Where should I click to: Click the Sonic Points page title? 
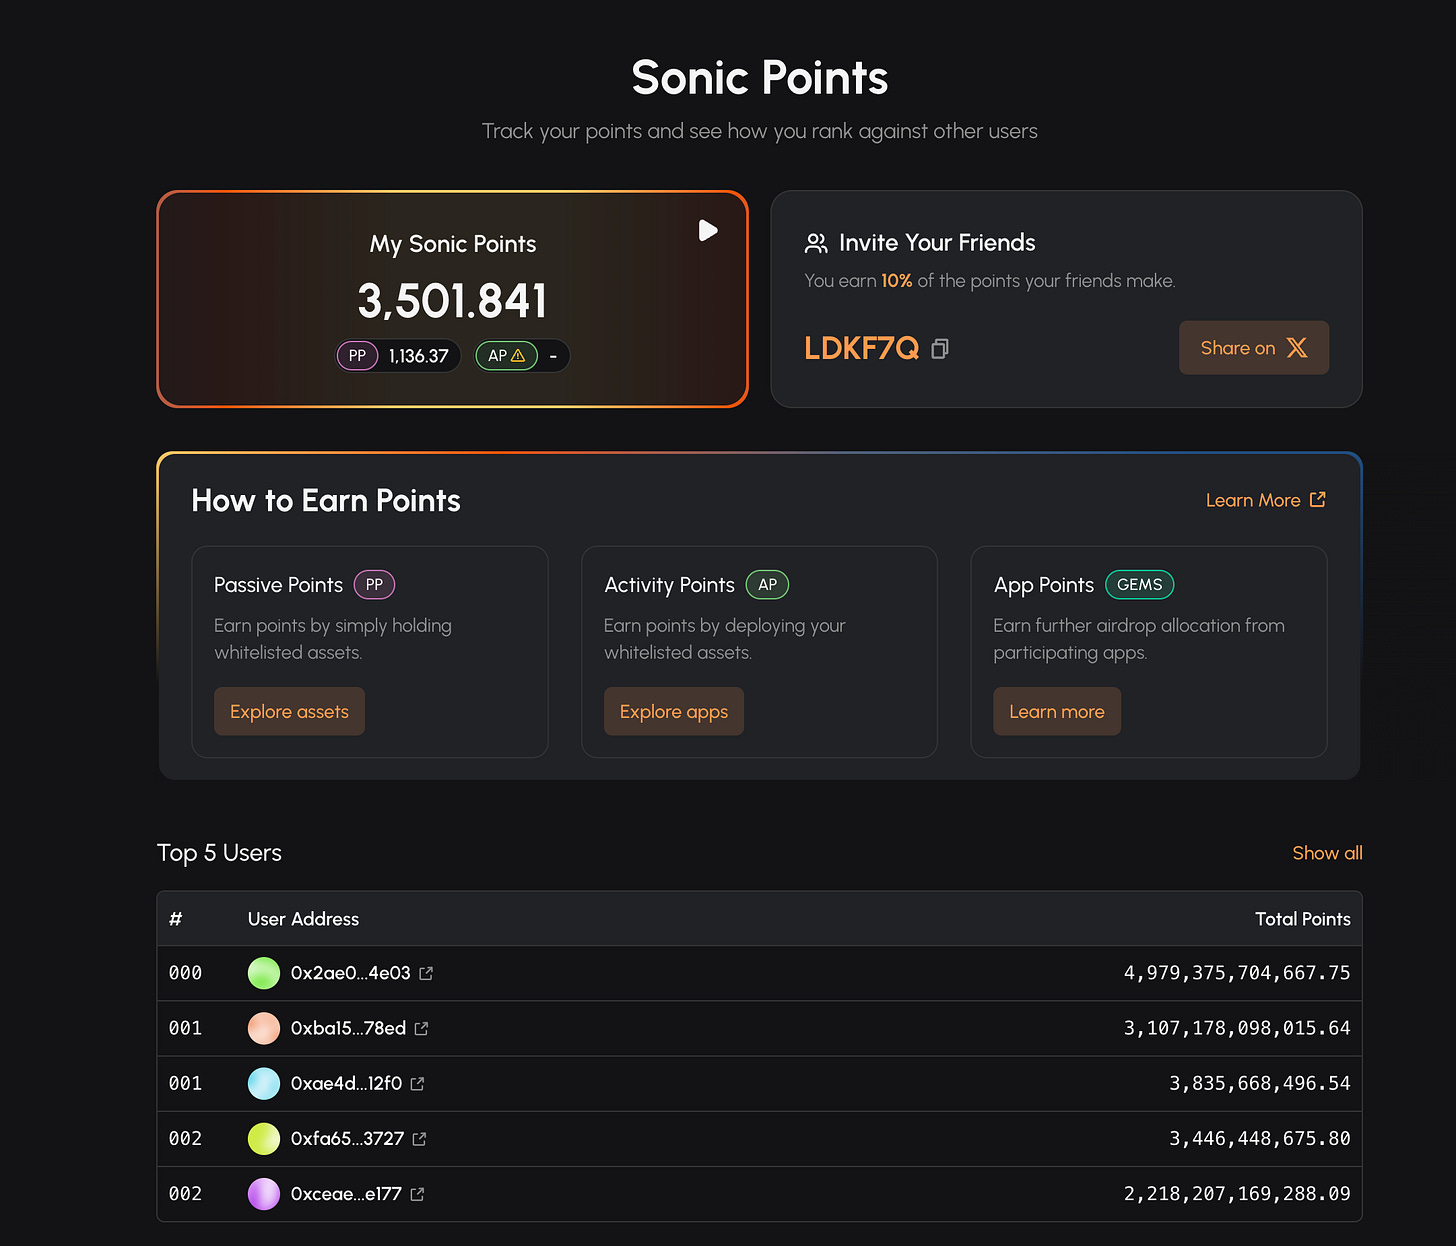760,78
